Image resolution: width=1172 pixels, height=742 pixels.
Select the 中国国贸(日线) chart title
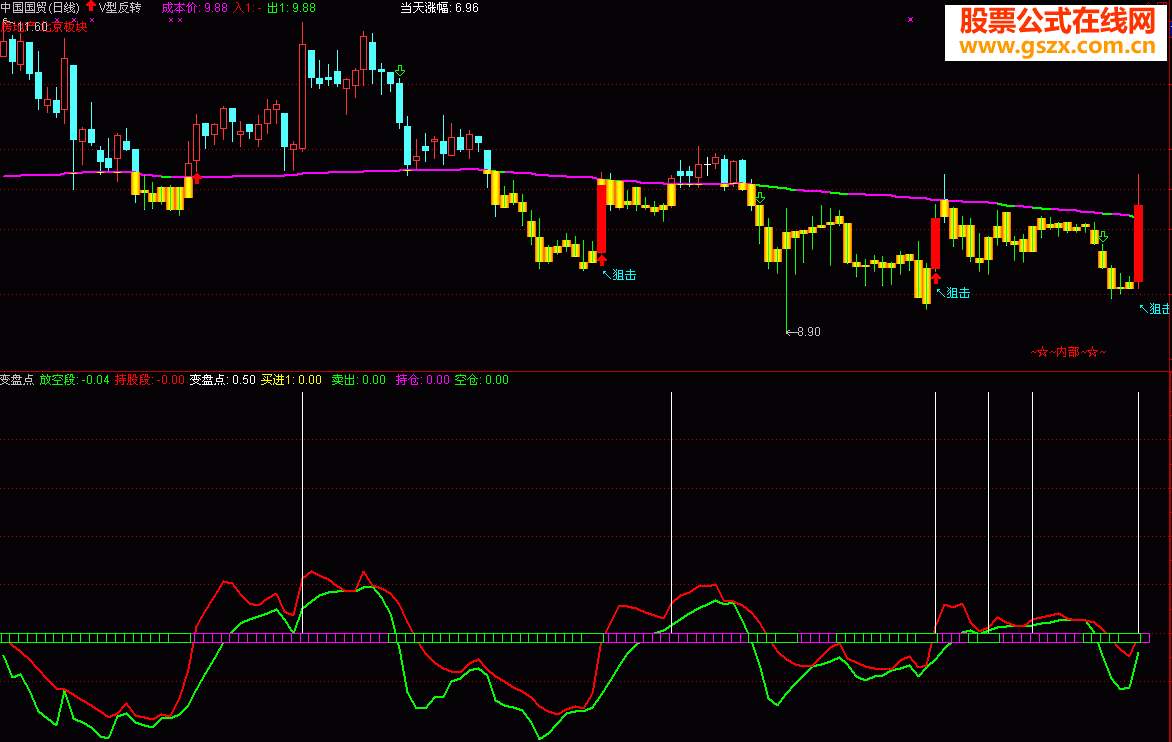pos(40,7)
